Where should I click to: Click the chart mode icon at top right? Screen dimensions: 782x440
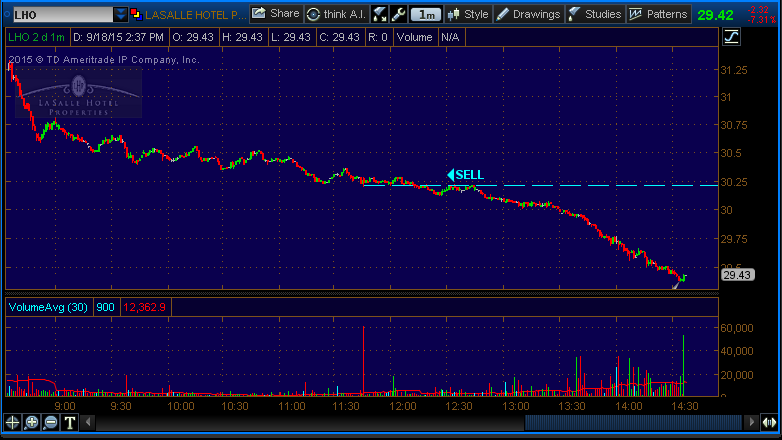click(x=731, y=37)
